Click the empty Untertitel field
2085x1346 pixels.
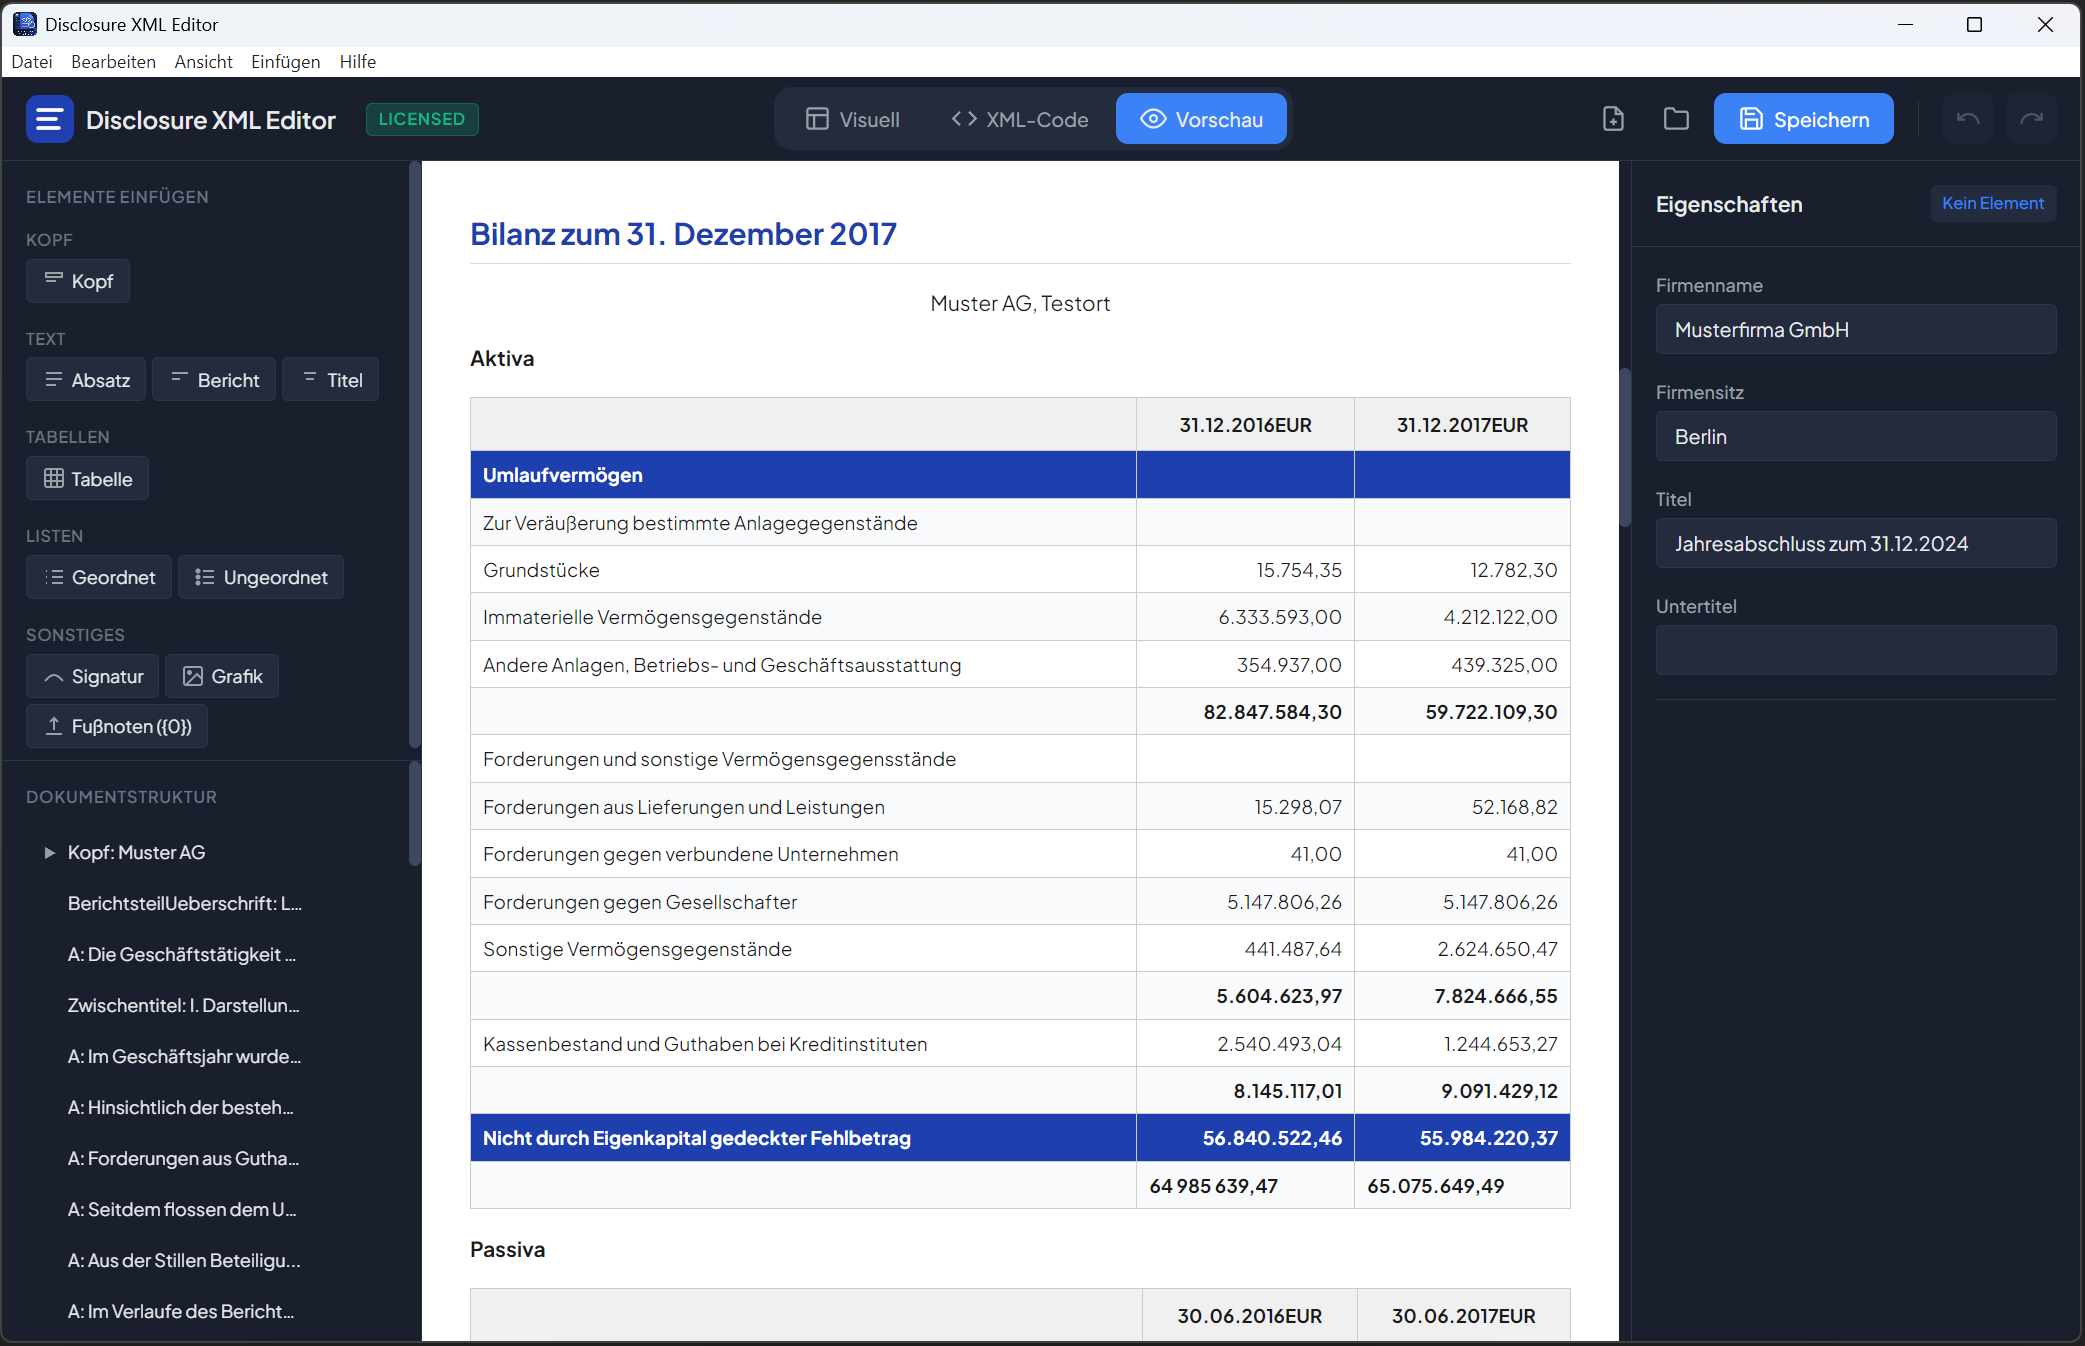[x=1855, y=650]
